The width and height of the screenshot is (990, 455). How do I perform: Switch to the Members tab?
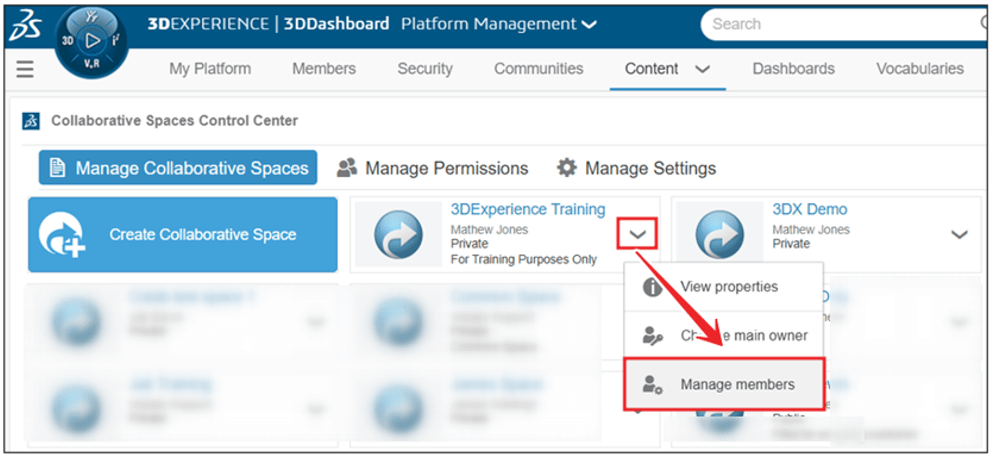click(x=323, y=69)
